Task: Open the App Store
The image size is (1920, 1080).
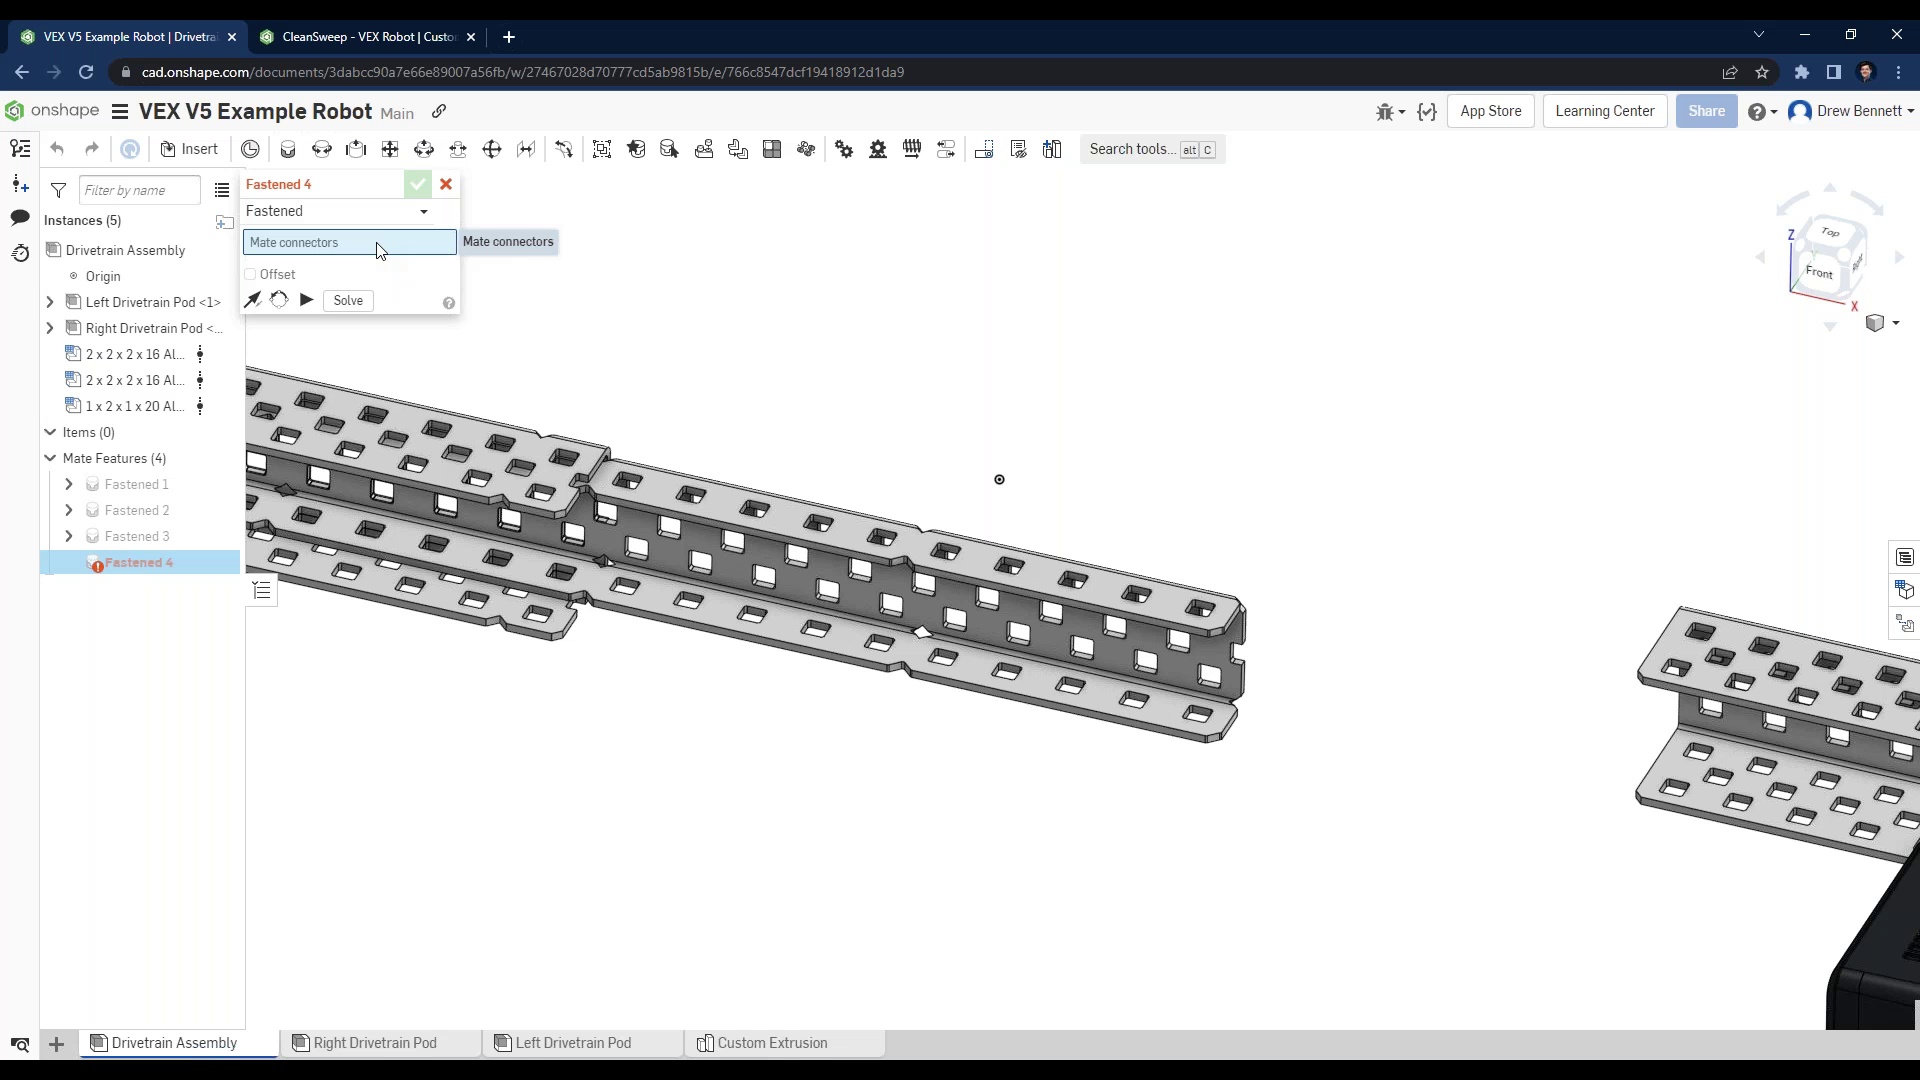Action: point(1490,111)
